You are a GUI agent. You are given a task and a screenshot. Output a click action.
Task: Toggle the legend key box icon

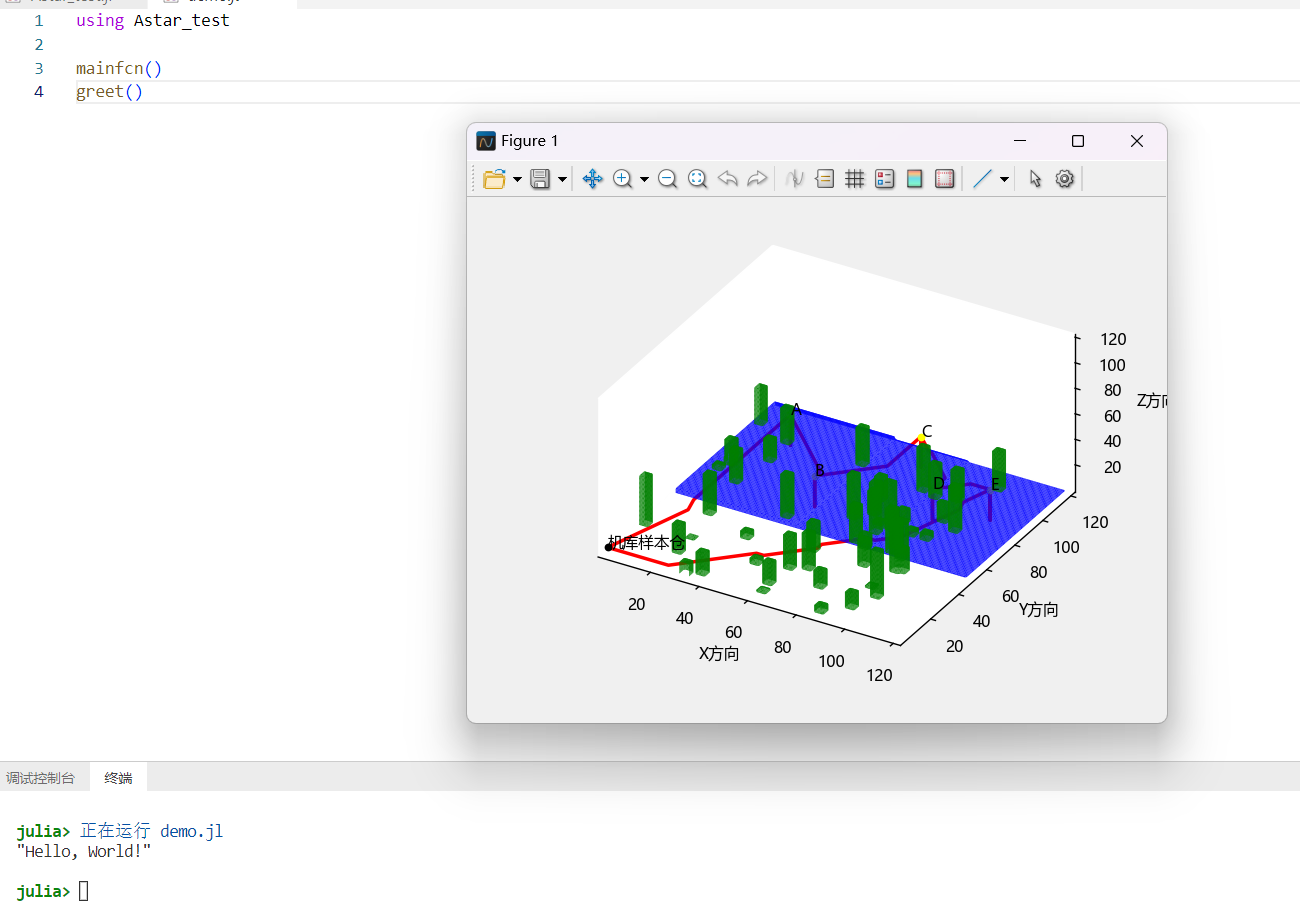[824, 179]
